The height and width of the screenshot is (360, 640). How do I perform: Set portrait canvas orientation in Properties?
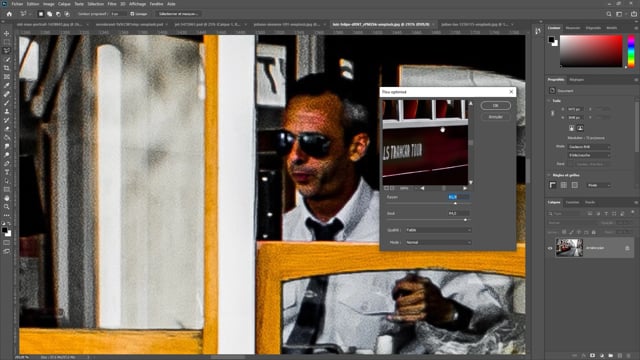click(571, 128)
